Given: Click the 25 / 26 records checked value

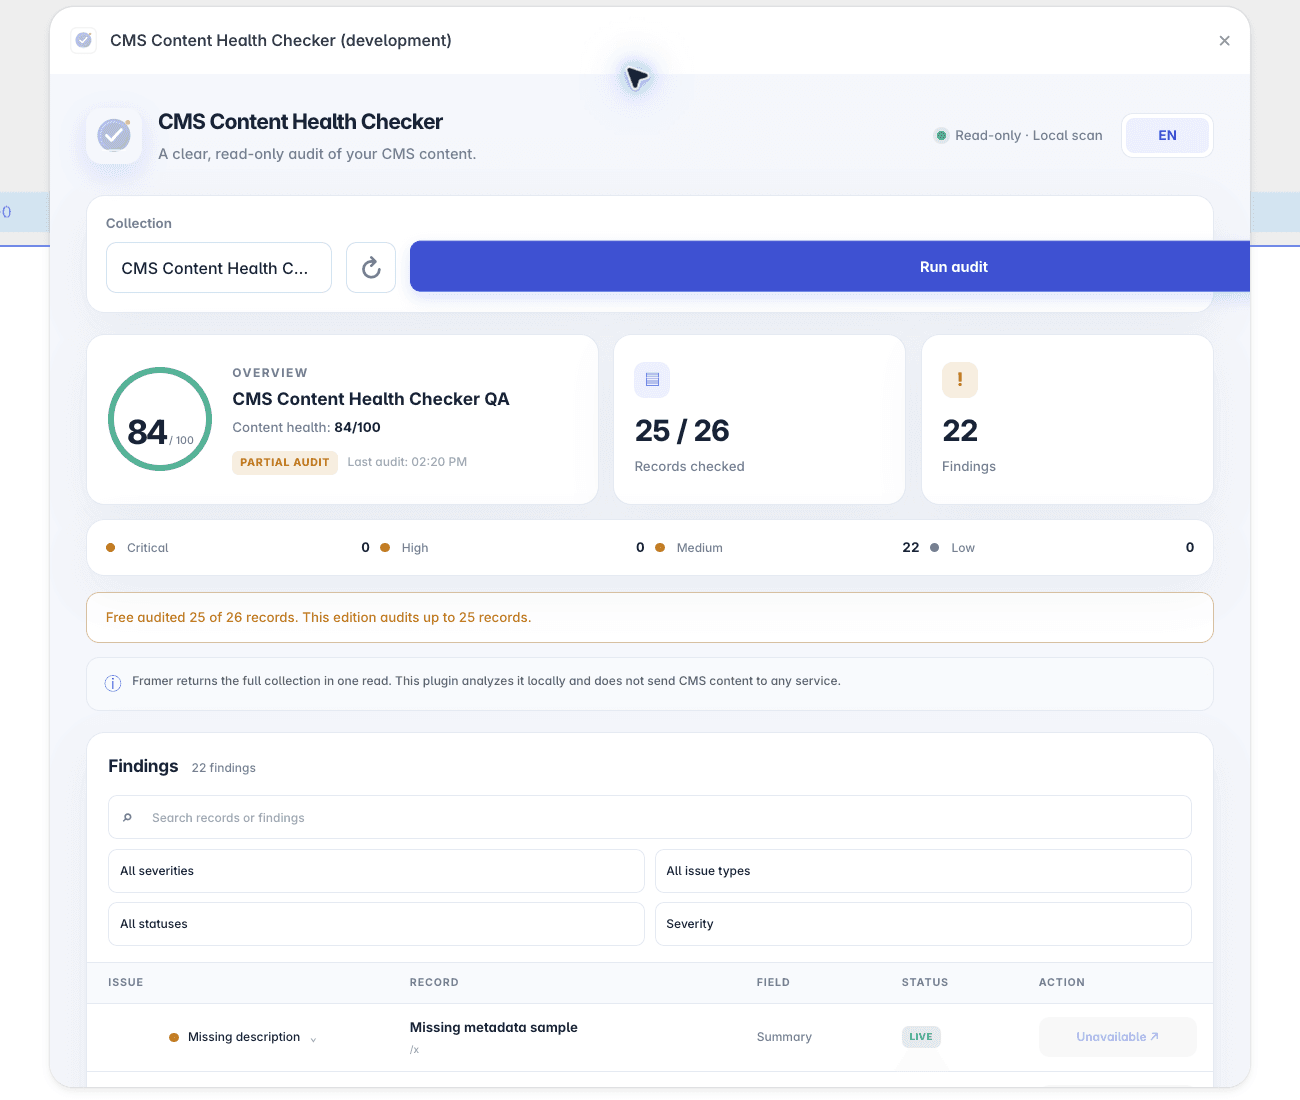Looking at the screenshot, I should 682,431.
